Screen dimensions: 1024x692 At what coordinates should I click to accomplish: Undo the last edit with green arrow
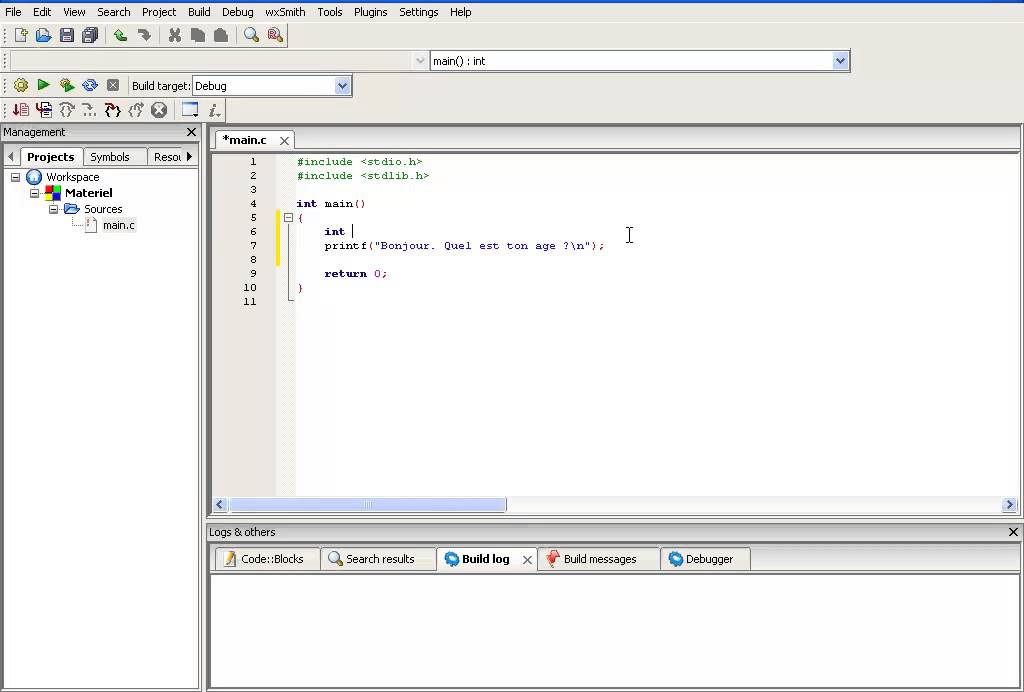[120, 35]
